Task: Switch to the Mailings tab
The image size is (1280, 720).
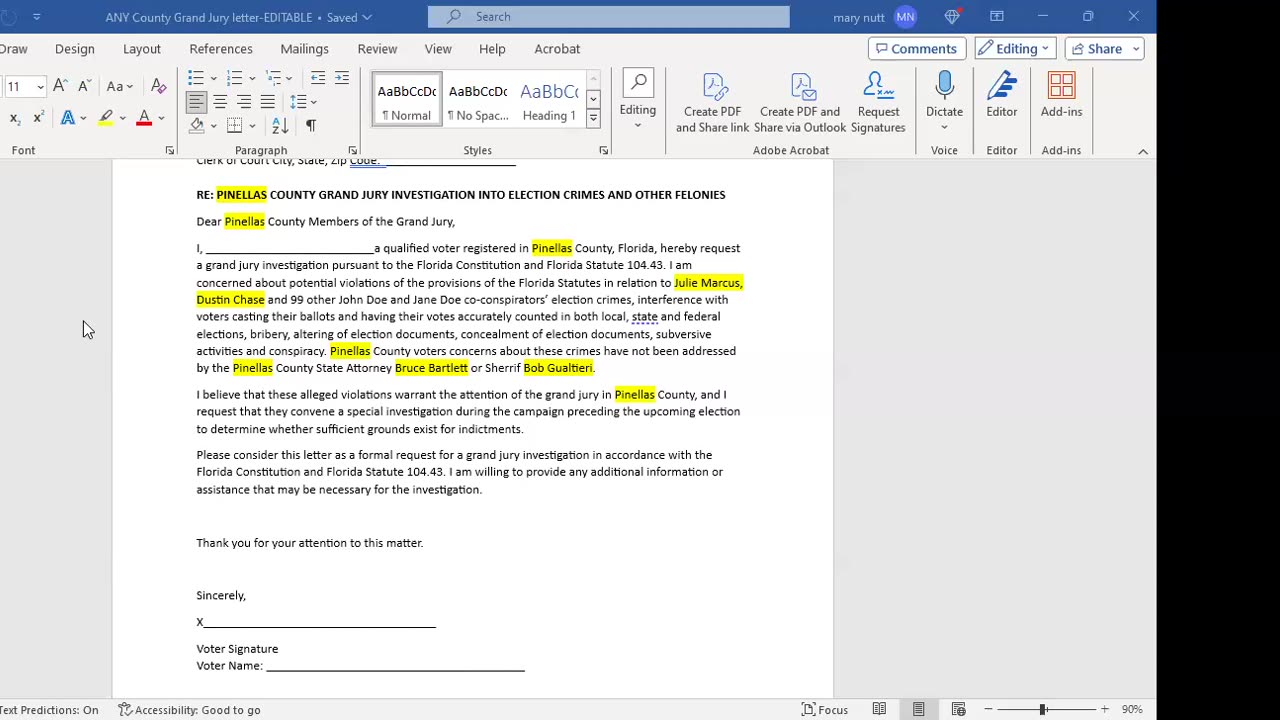Action: pyautogui.click(x=304, y=48)
